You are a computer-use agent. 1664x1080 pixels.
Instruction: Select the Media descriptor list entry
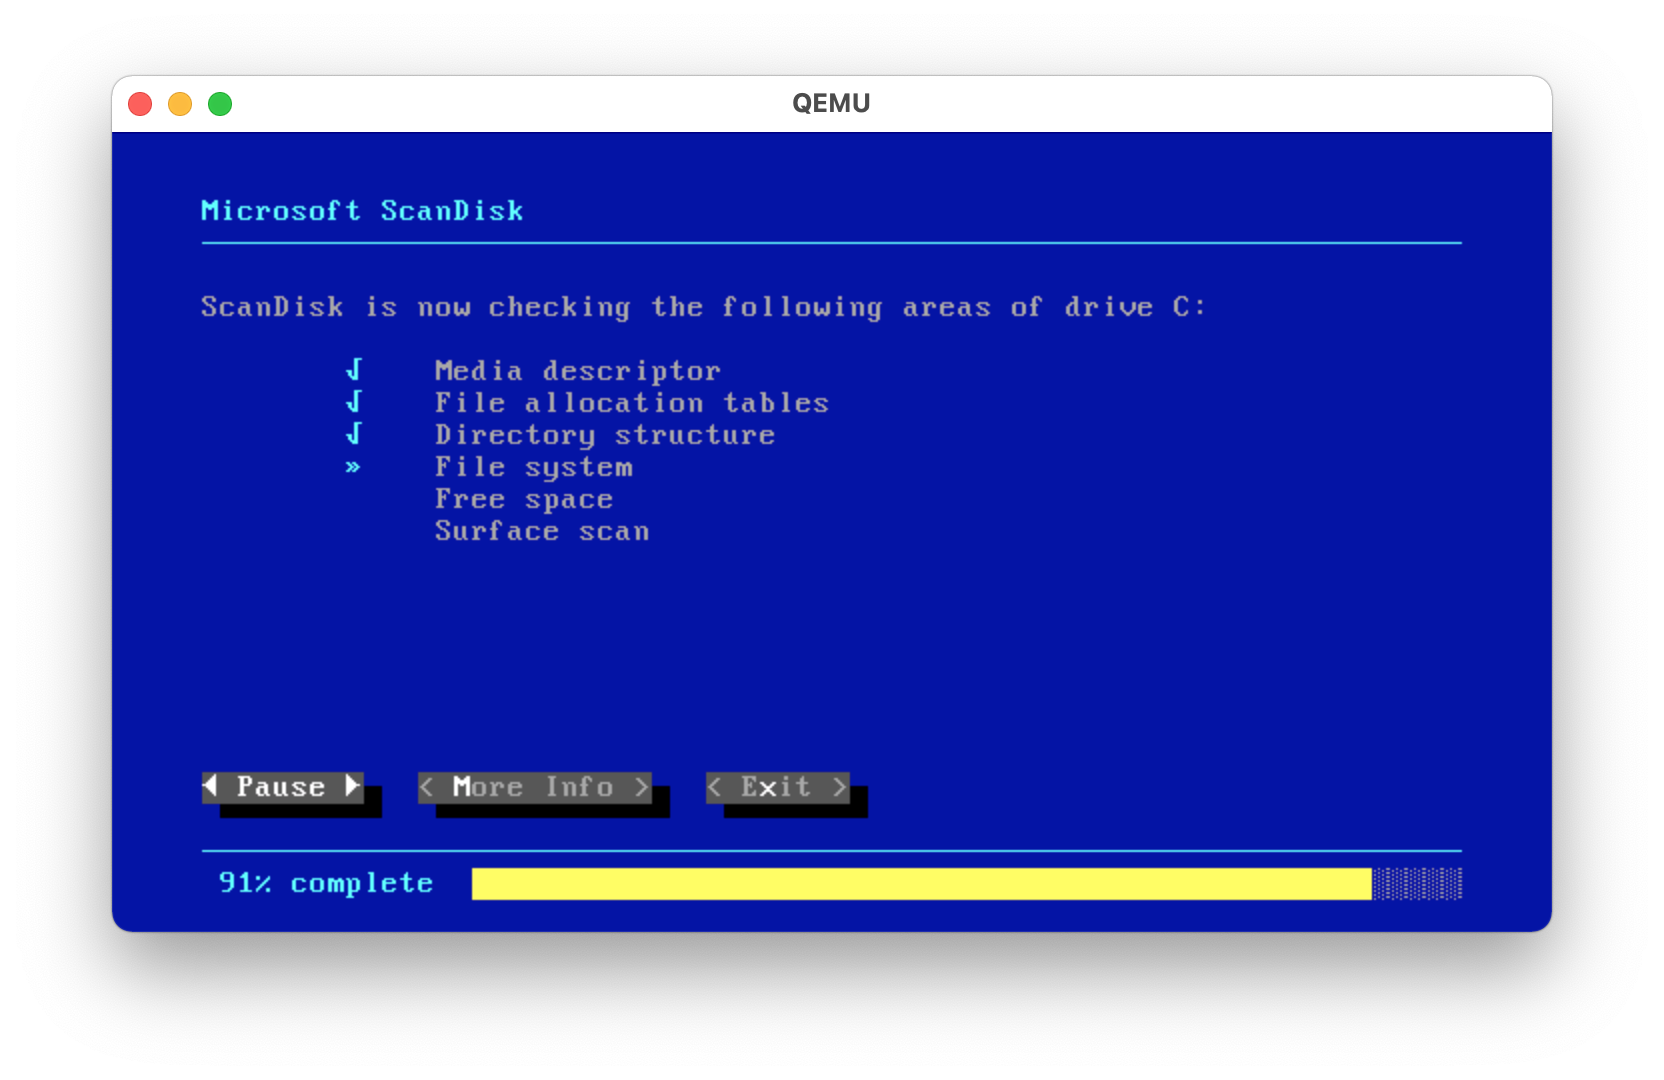click(577, 371)
